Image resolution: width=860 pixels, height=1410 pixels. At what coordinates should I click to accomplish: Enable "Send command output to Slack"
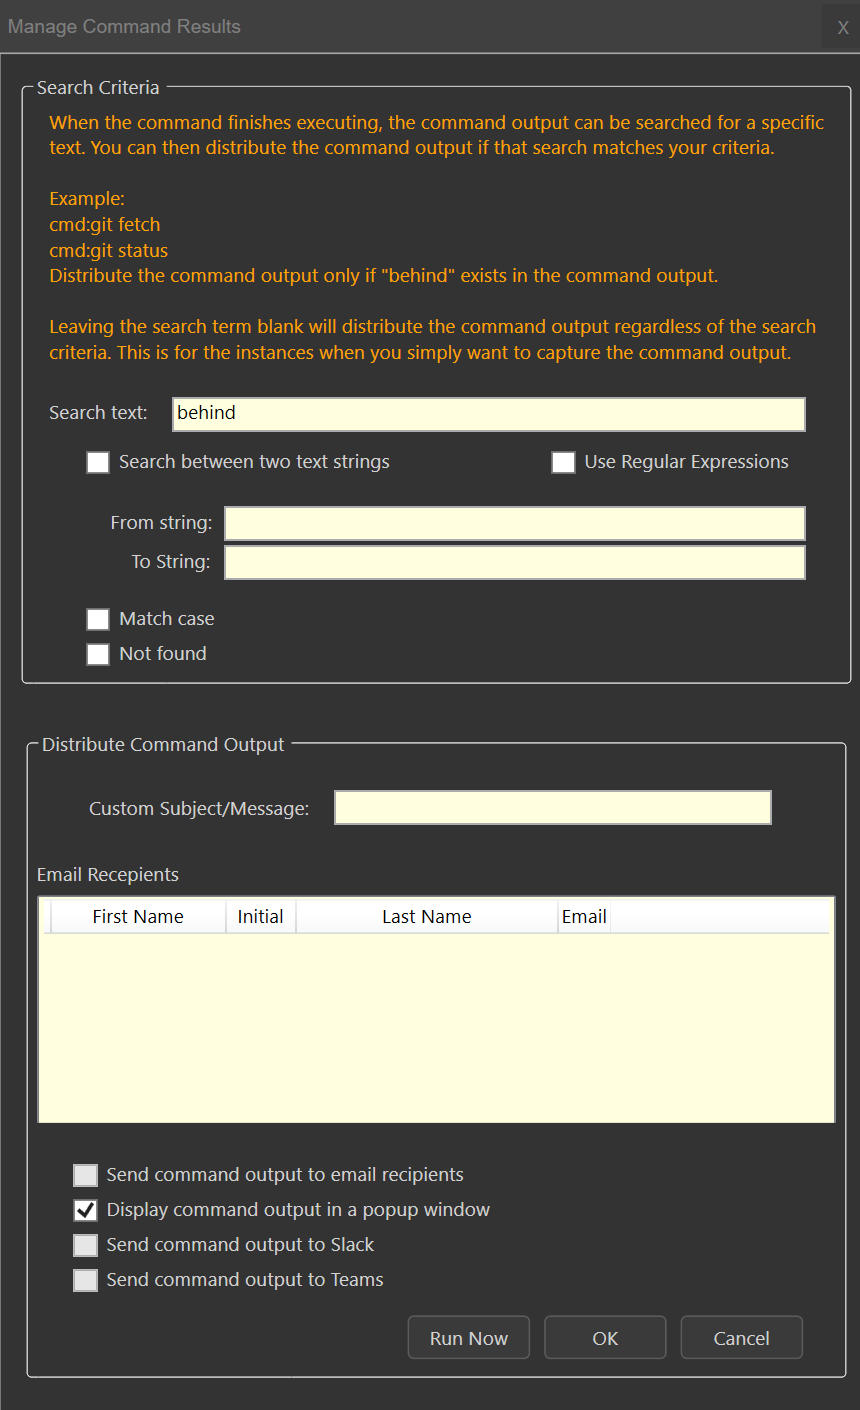(85, 1245)
